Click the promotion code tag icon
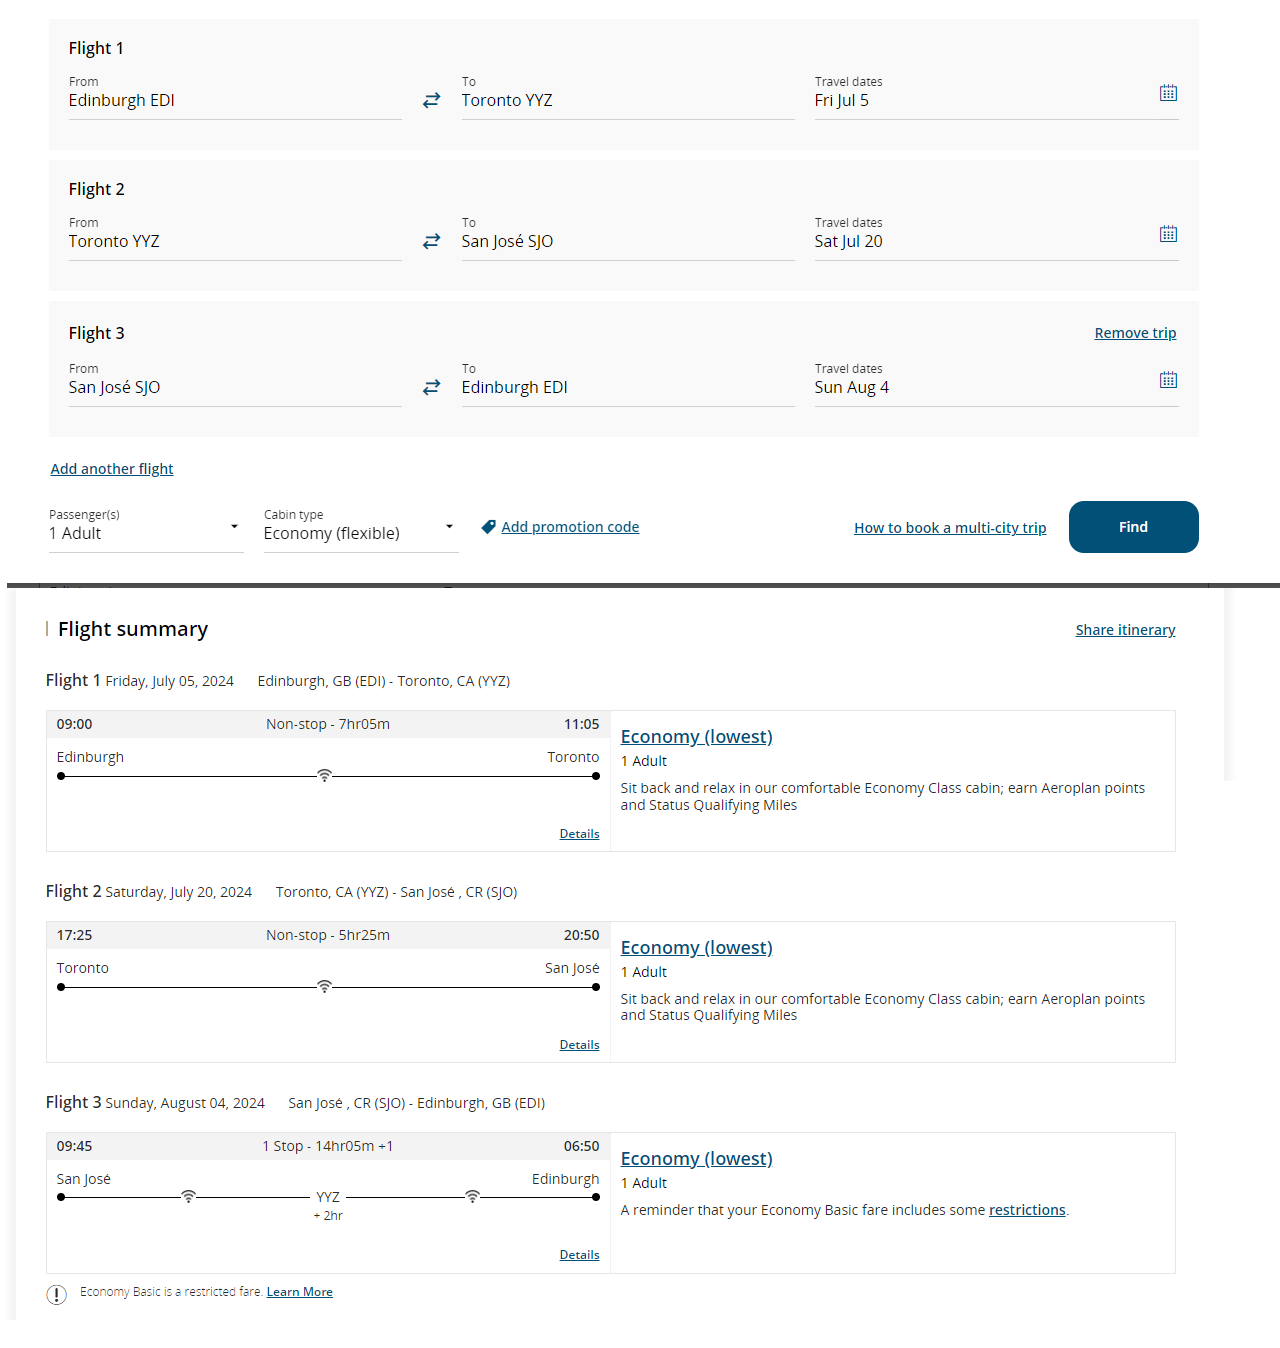This screenshot has width=1280, height=1348. point(488,527)
